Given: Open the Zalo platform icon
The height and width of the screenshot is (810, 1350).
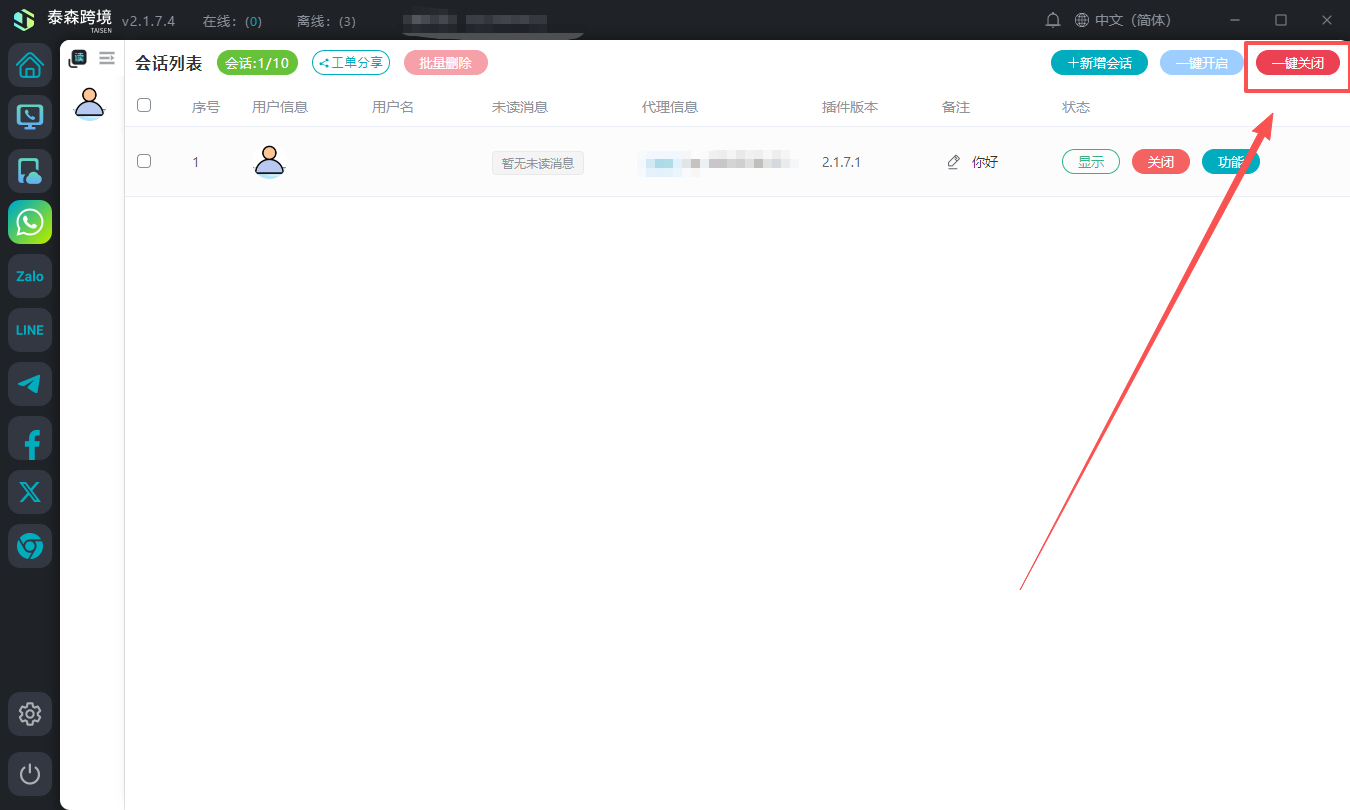Looking at the screenshot, I should click(x=30, y=276).
